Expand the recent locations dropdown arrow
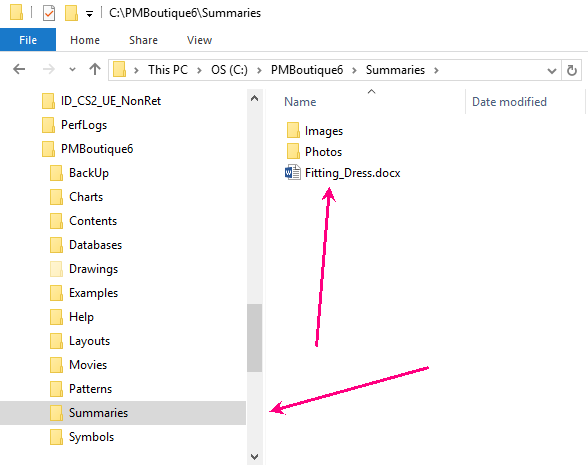The height and width of the screenshot is (467, 588). (x=72, y=70)
